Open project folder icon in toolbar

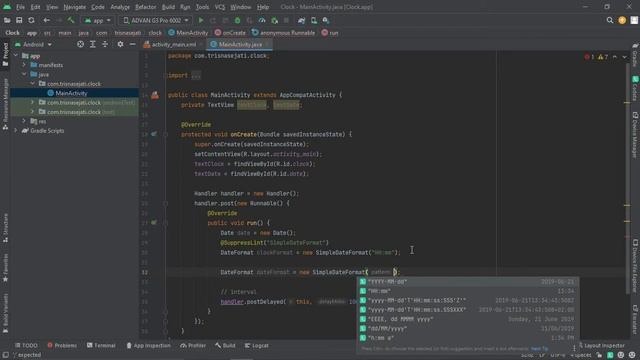7,20
